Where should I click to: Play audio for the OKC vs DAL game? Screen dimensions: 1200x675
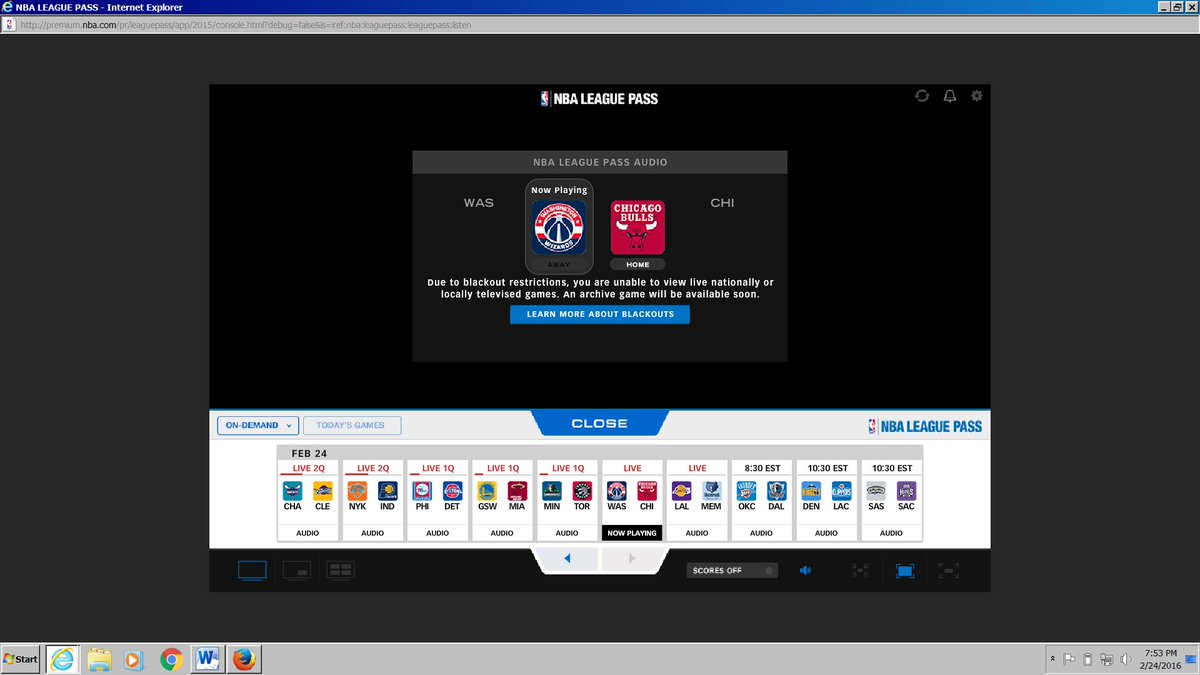pos(762,533)
